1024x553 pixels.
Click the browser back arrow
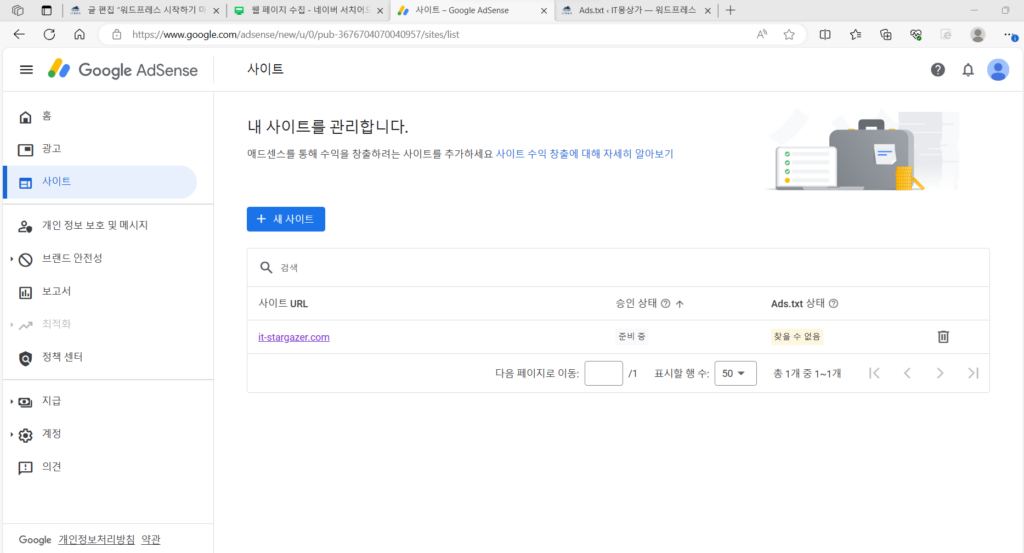(19, 35)
